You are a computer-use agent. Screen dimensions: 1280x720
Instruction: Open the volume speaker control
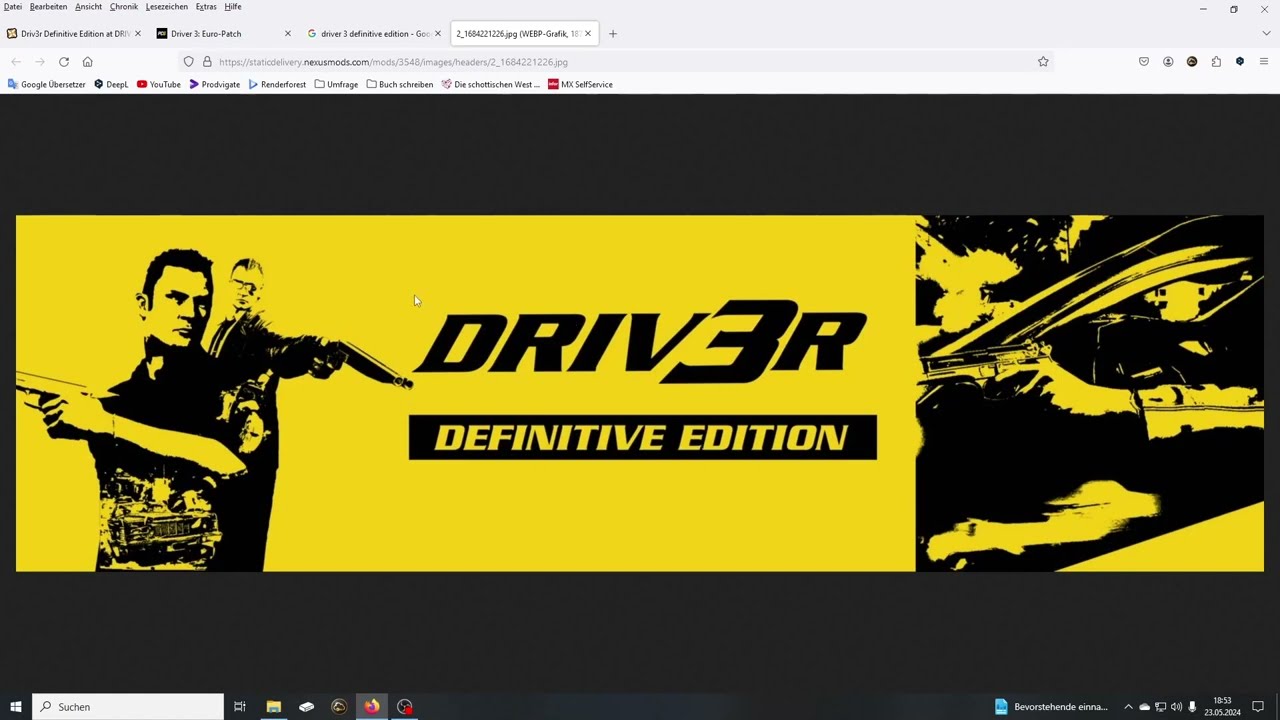pos(1176,706)
